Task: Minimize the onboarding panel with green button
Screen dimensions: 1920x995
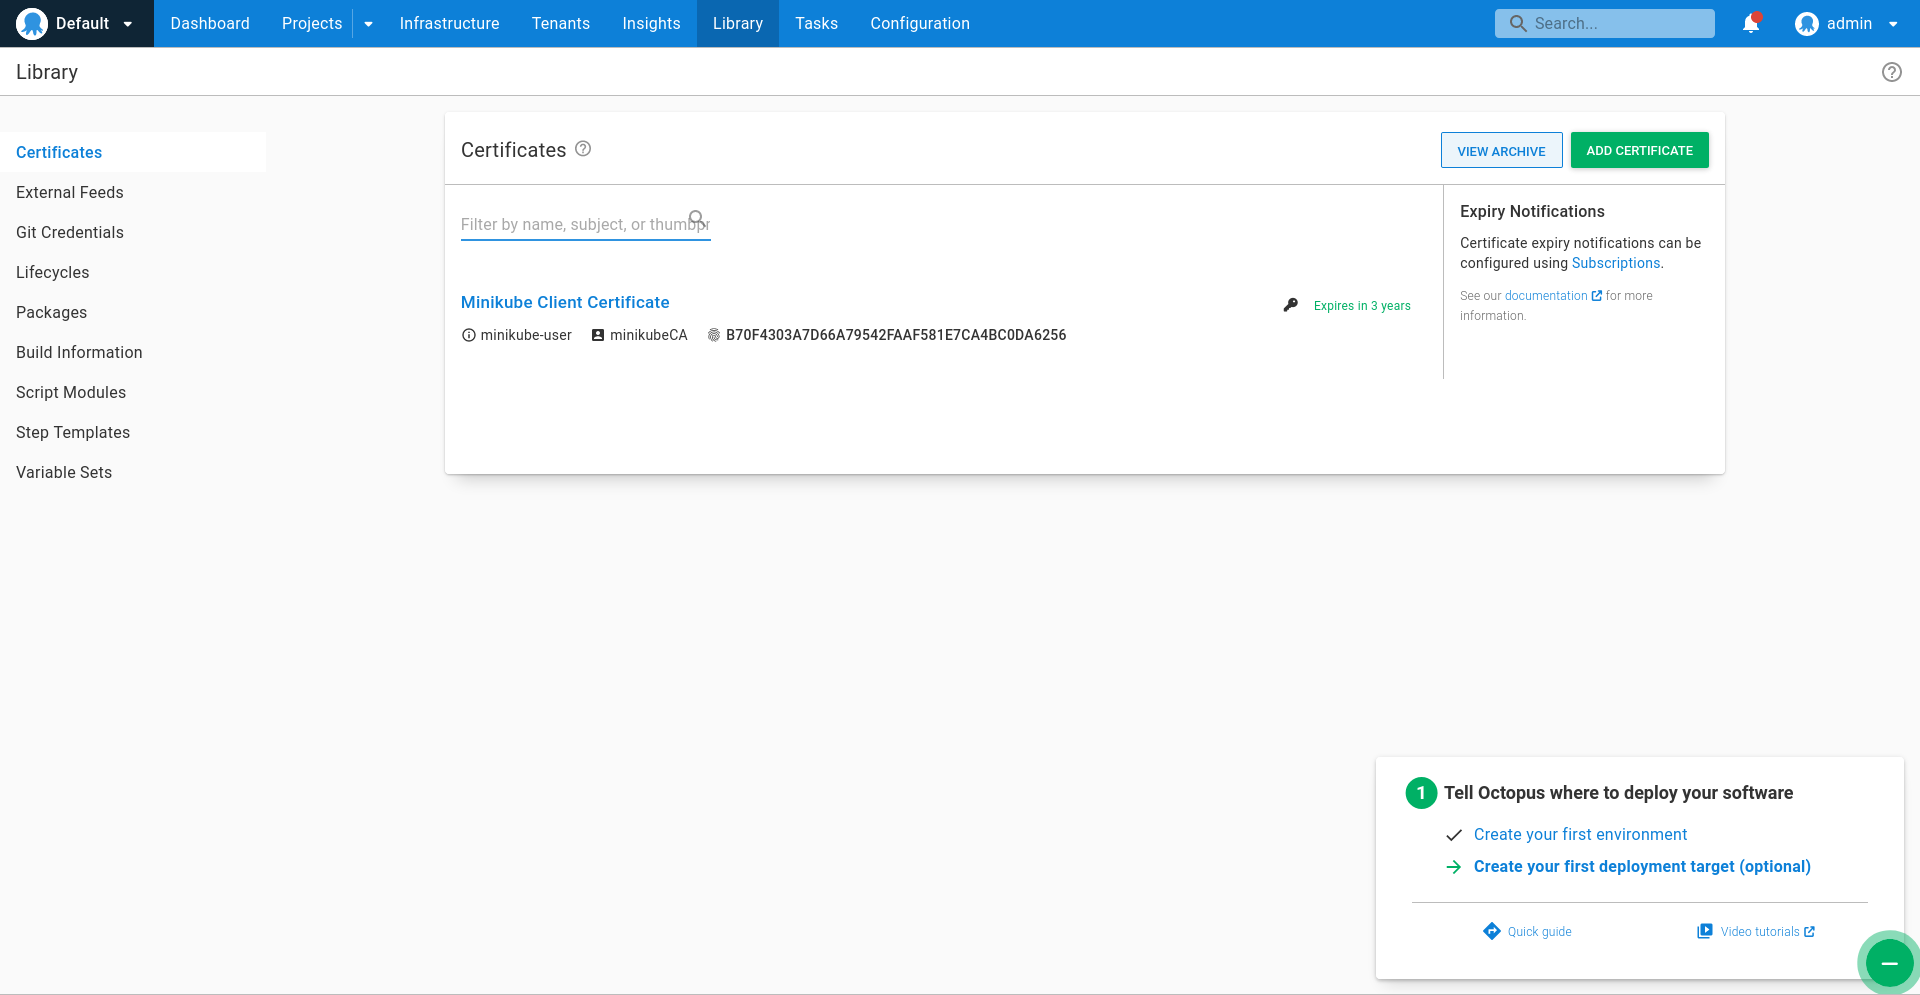Action: [x=1889, y=963]
